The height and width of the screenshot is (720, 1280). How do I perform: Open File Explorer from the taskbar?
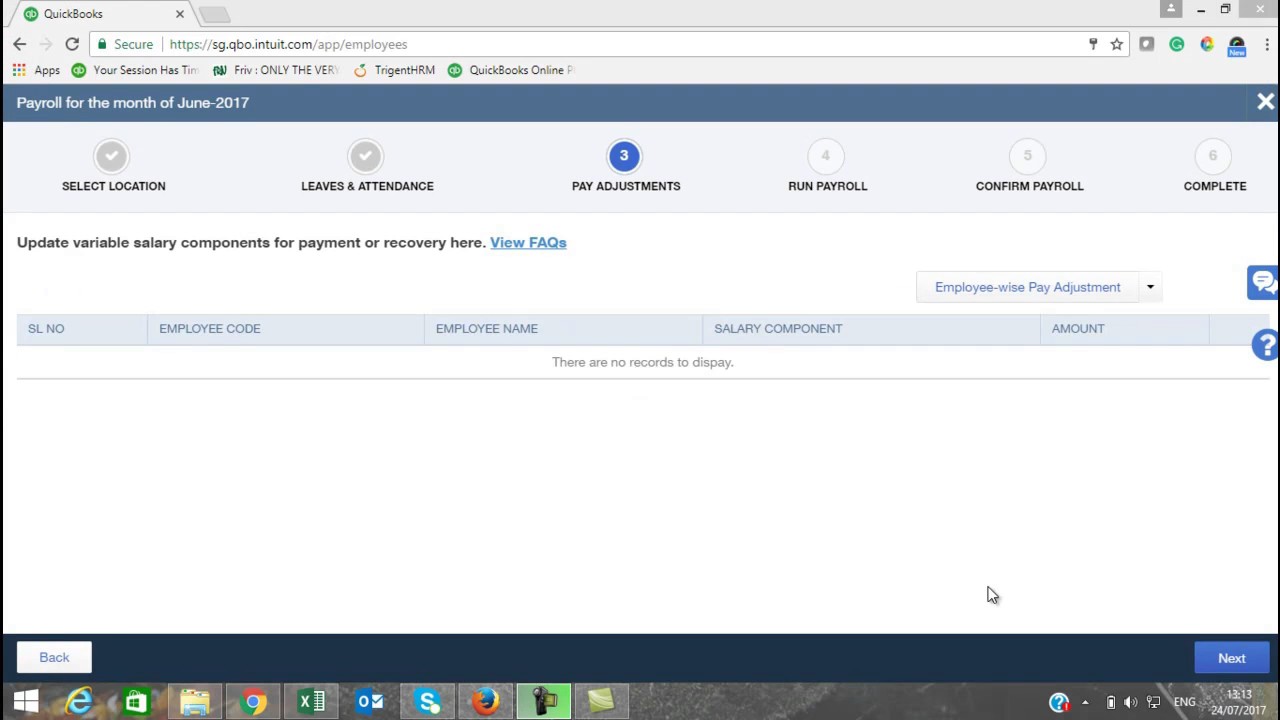click(x=194, y=702)
